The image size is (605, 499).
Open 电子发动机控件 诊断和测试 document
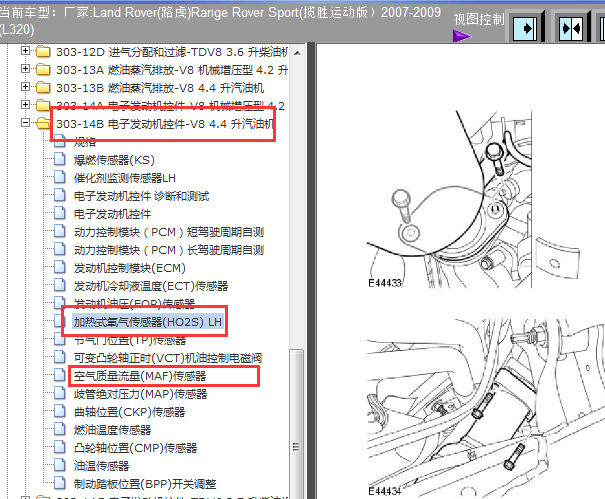[x=141, y=196]
